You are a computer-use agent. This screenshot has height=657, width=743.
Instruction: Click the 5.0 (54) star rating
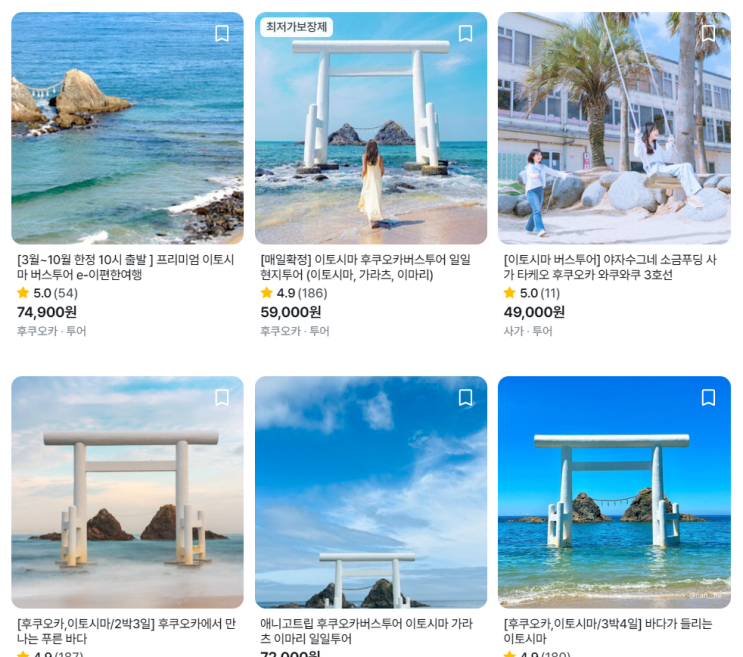[x=47, y=293]
